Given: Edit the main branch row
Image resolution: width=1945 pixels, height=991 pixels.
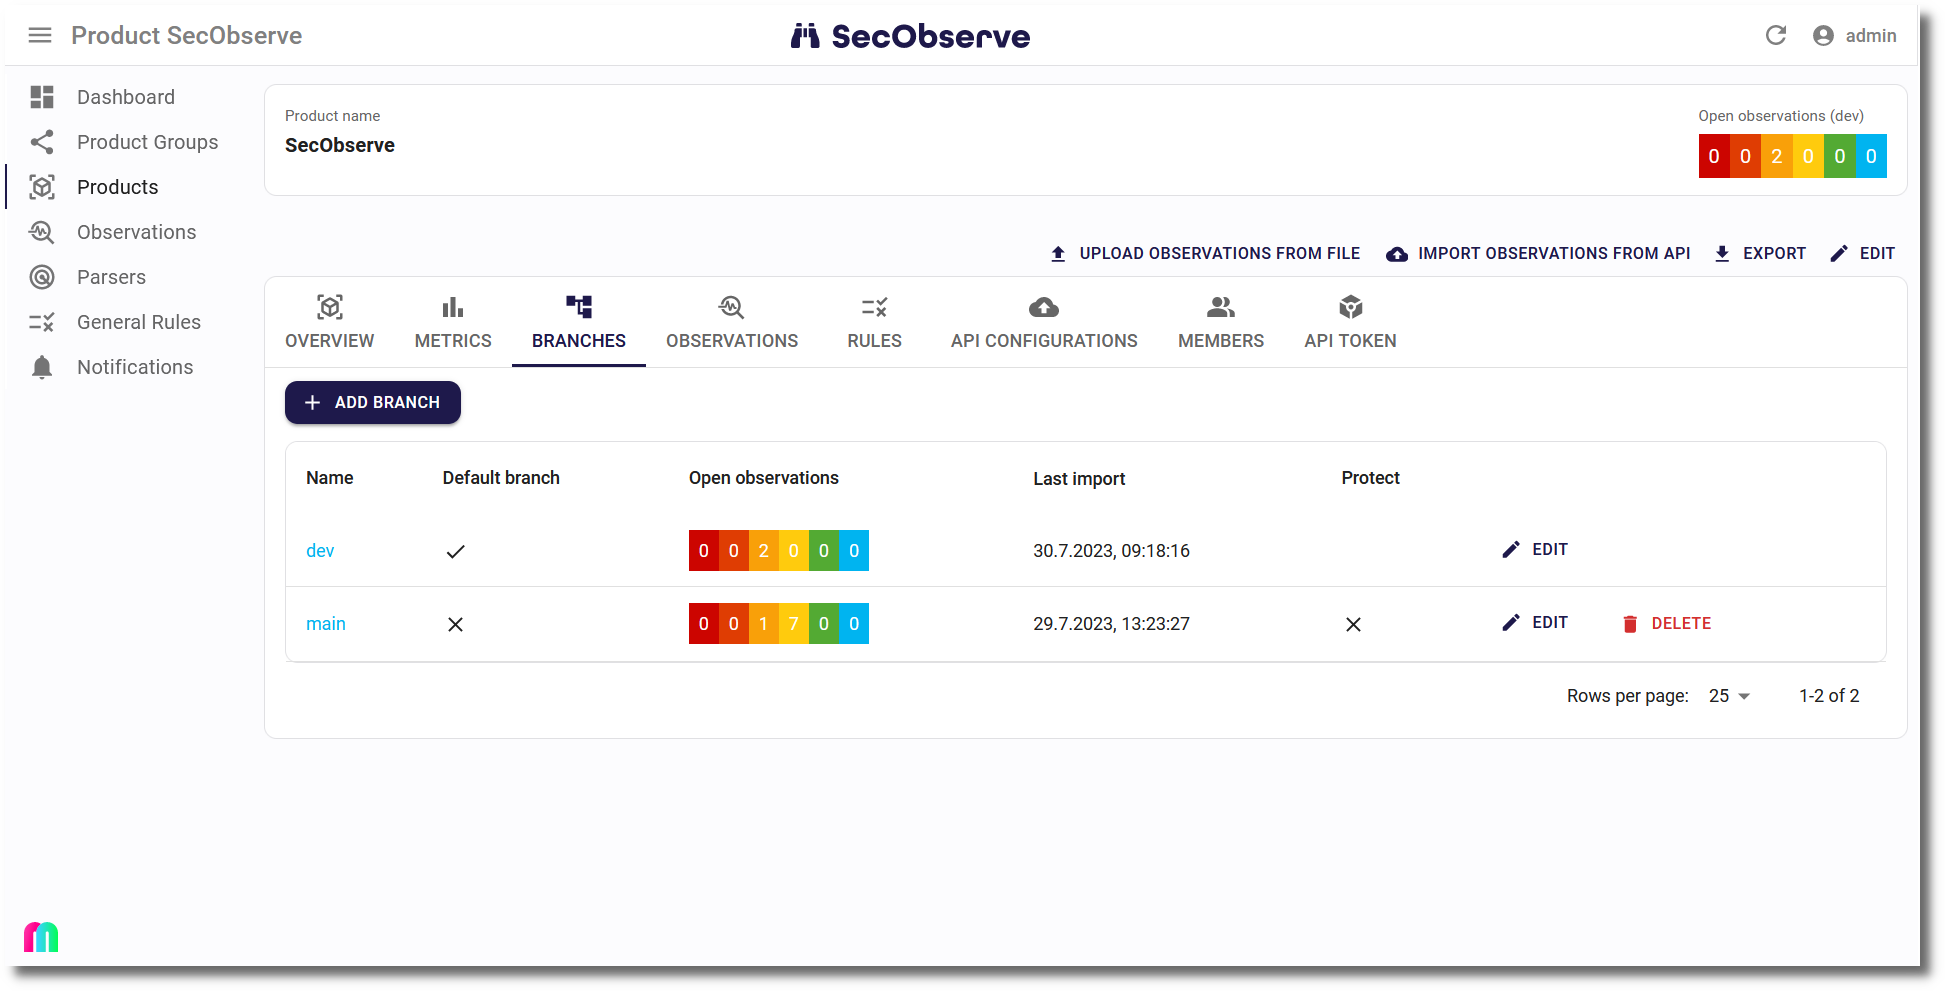Looking at the screenshot, I should [1535, 623].
